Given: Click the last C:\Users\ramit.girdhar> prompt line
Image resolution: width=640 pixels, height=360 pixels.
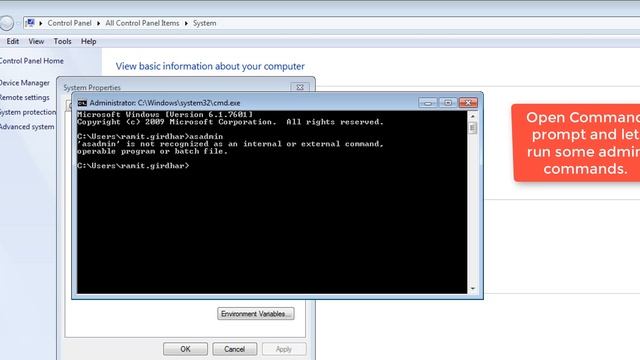Looking at the screenshot, I should point(133,166).
